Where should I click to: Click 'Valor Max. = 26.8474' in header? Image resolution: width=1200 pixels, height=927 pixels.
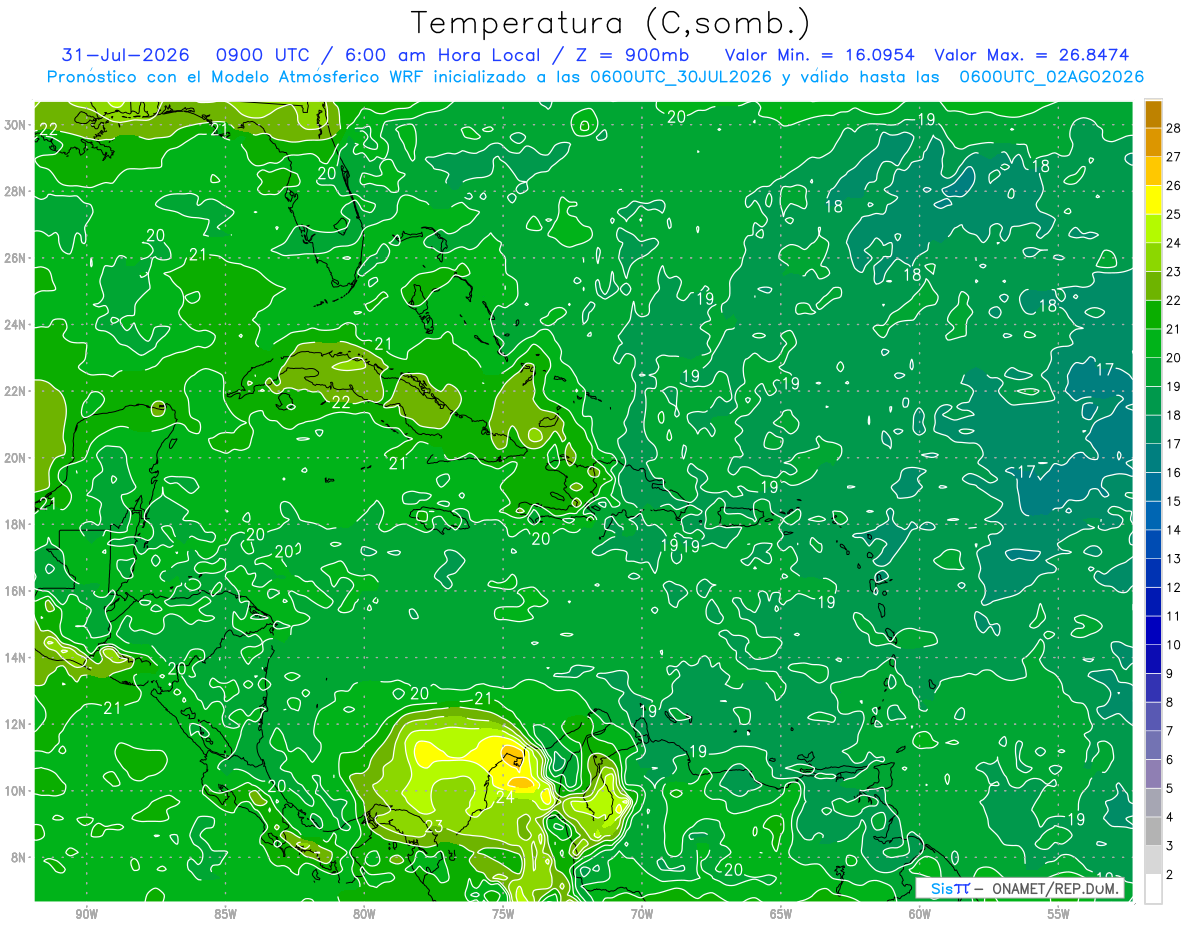[1031, 55]
